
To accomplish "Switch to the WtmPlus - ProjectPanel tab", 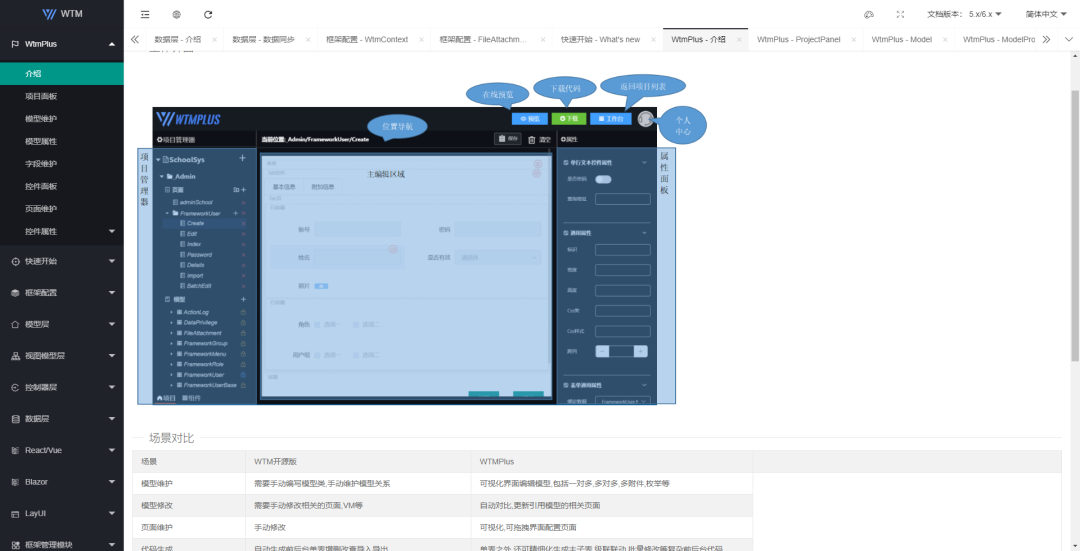I will click(798, 40).
